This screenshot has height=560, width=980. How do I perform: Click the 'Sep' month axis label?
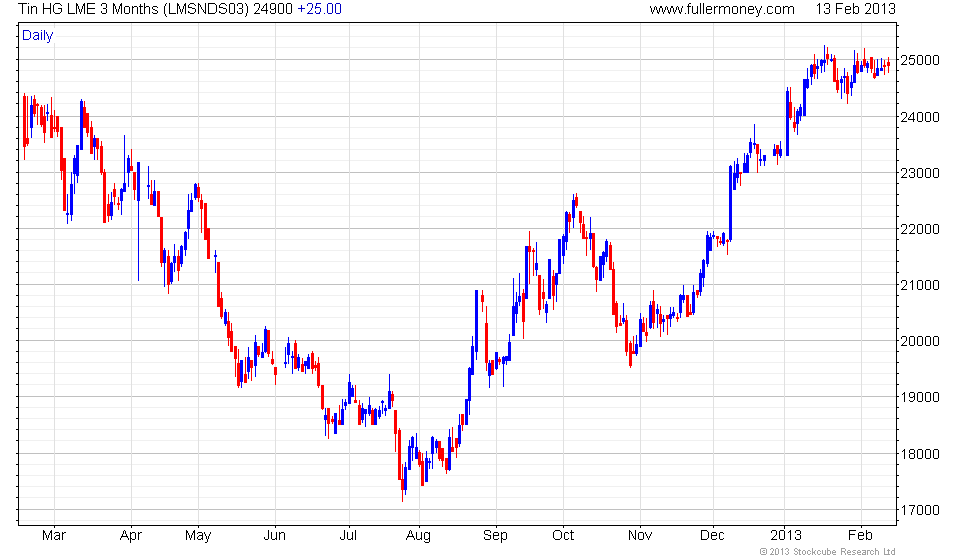(495, 536)
